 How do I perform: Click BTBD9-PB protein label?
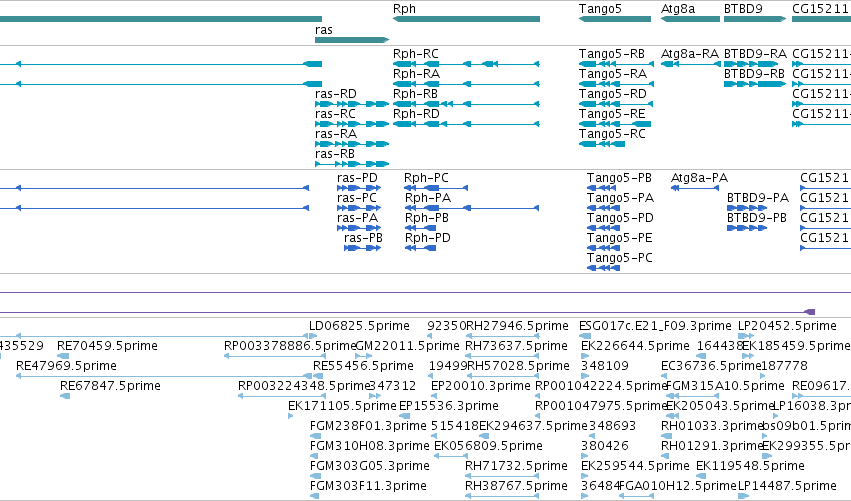tap(757, 218)
